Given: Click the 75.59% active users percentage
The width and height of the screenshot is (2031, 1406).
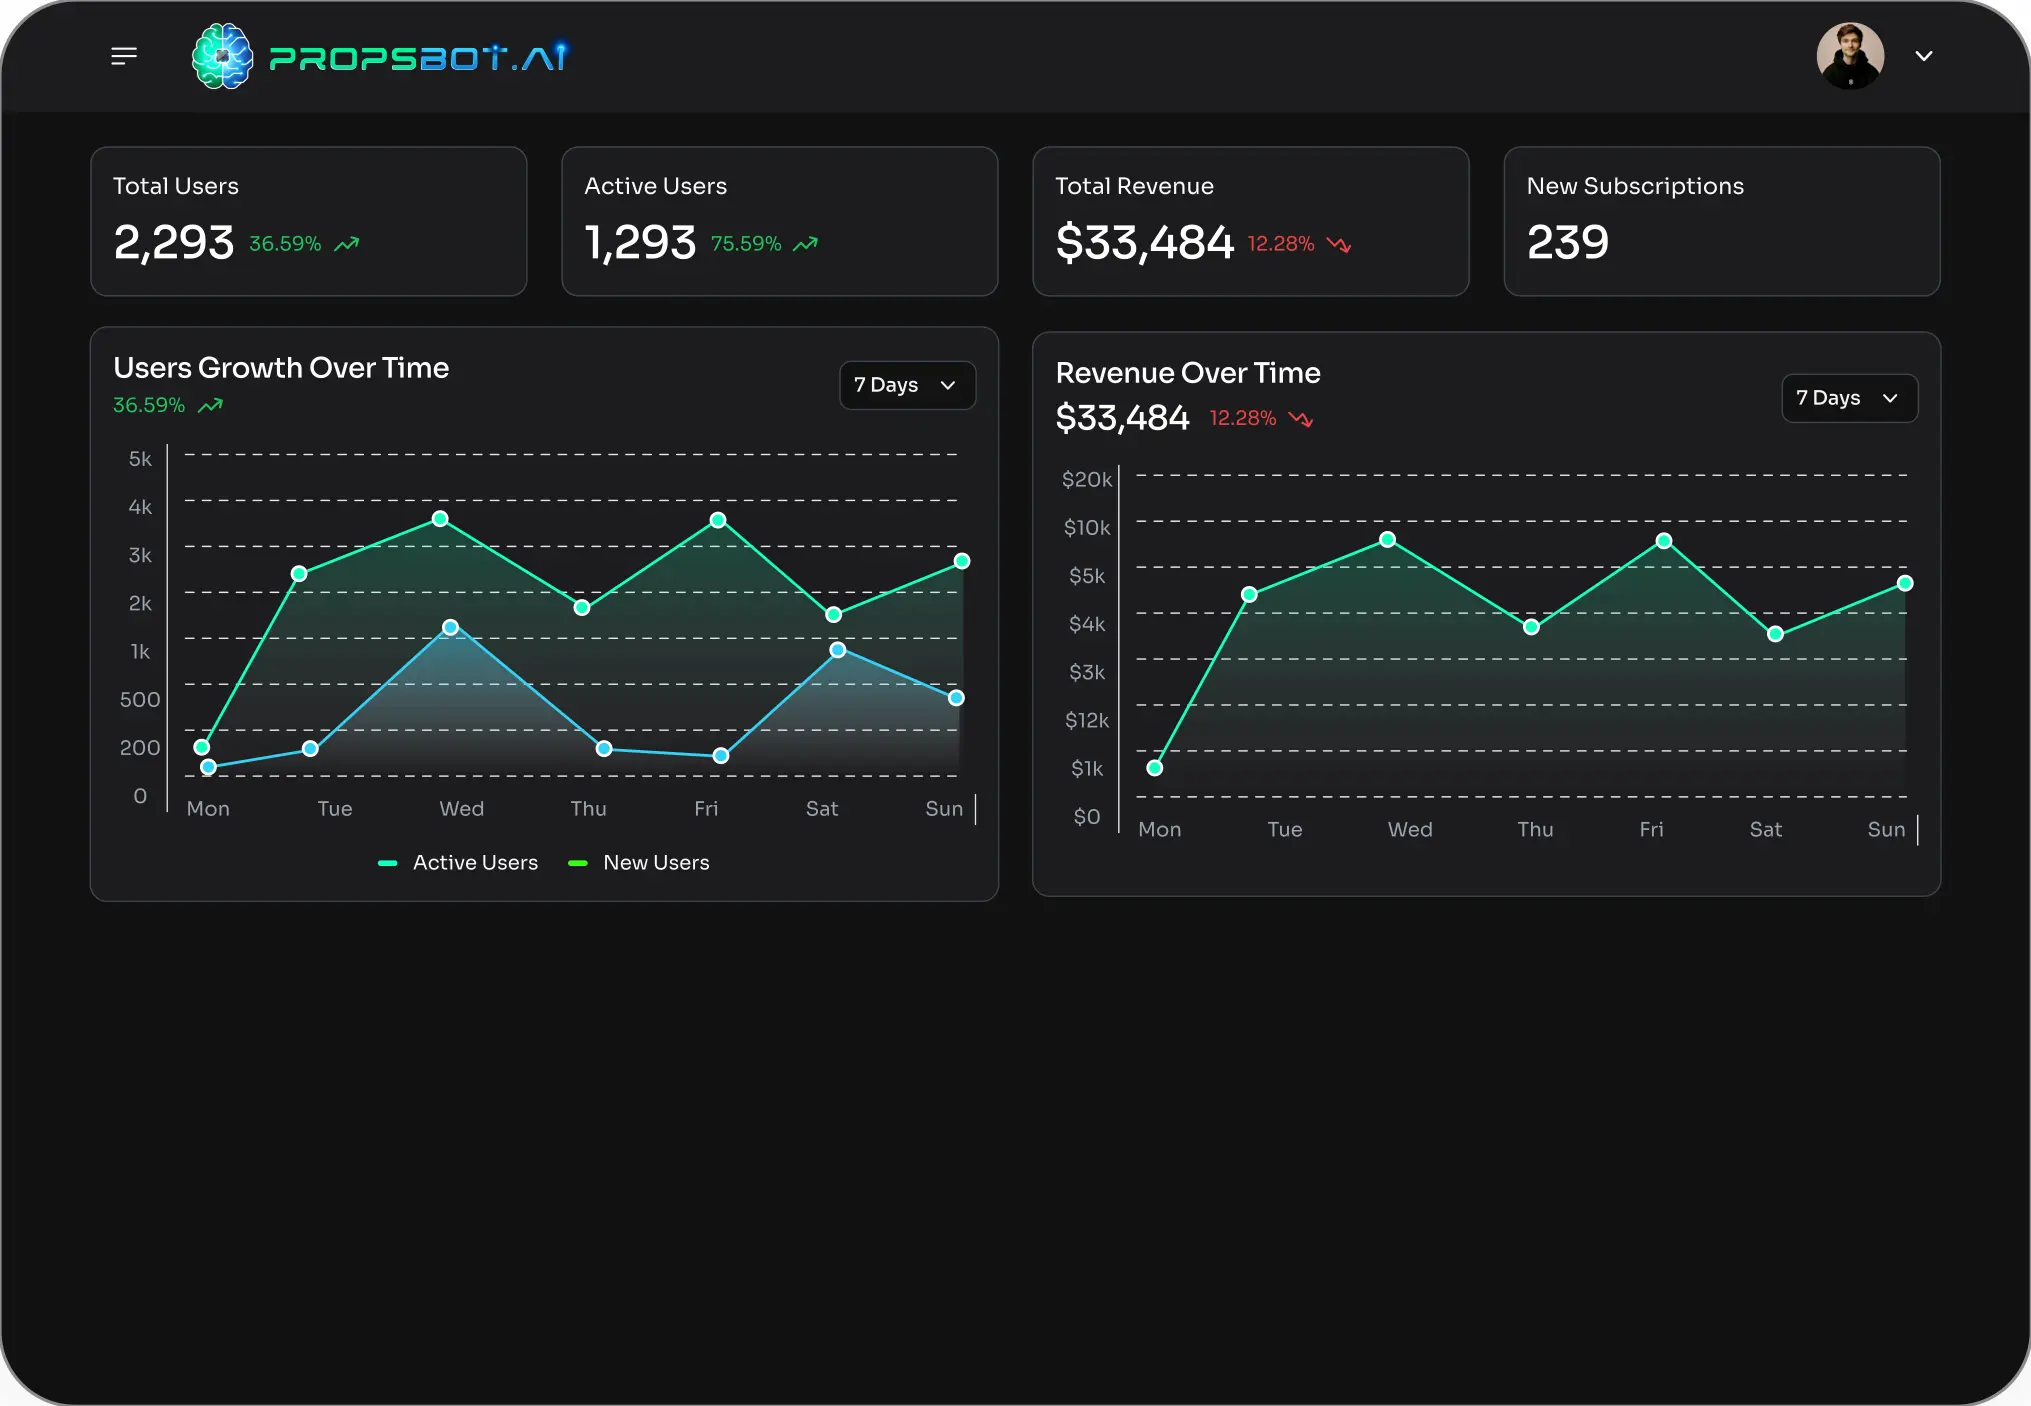Looking at the screenshot, I should click(x=746, y=244).
